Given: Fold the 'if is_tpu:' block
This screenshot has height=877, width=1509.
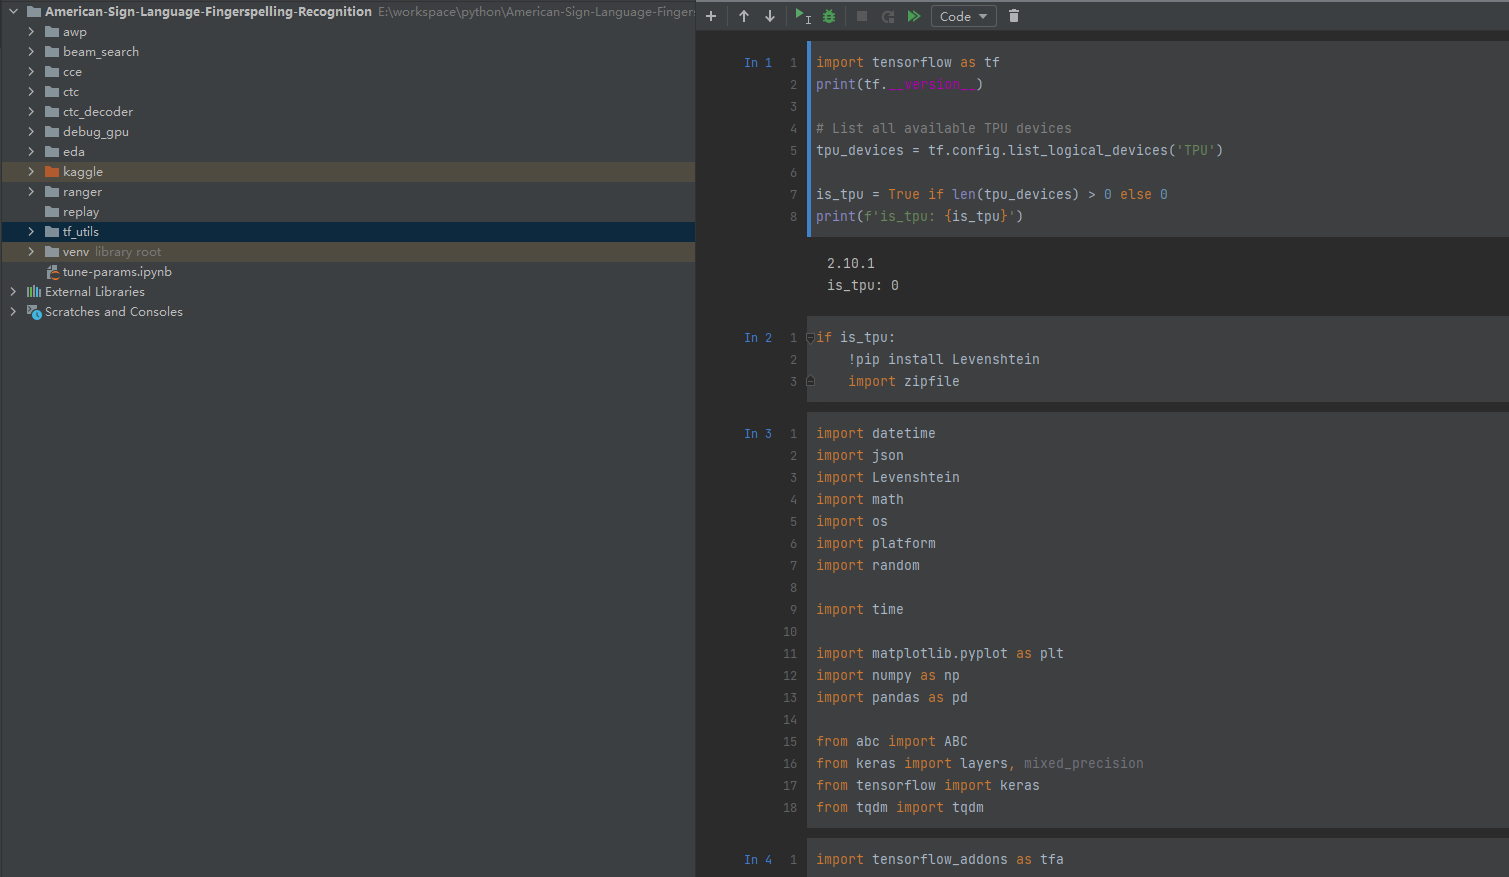Looking at the screenshot, I should (810, 338).
